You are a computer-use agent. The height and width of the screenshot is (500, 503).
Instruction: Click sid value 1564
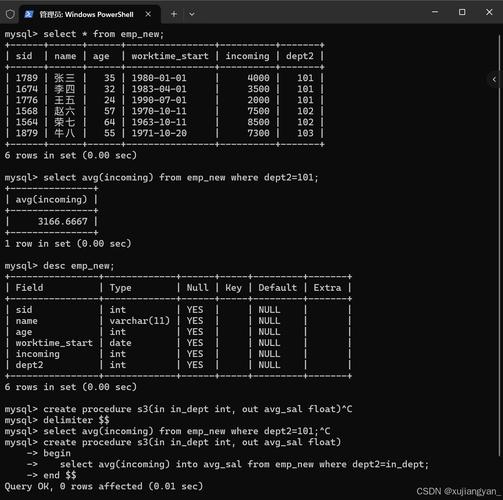(27, 122)
